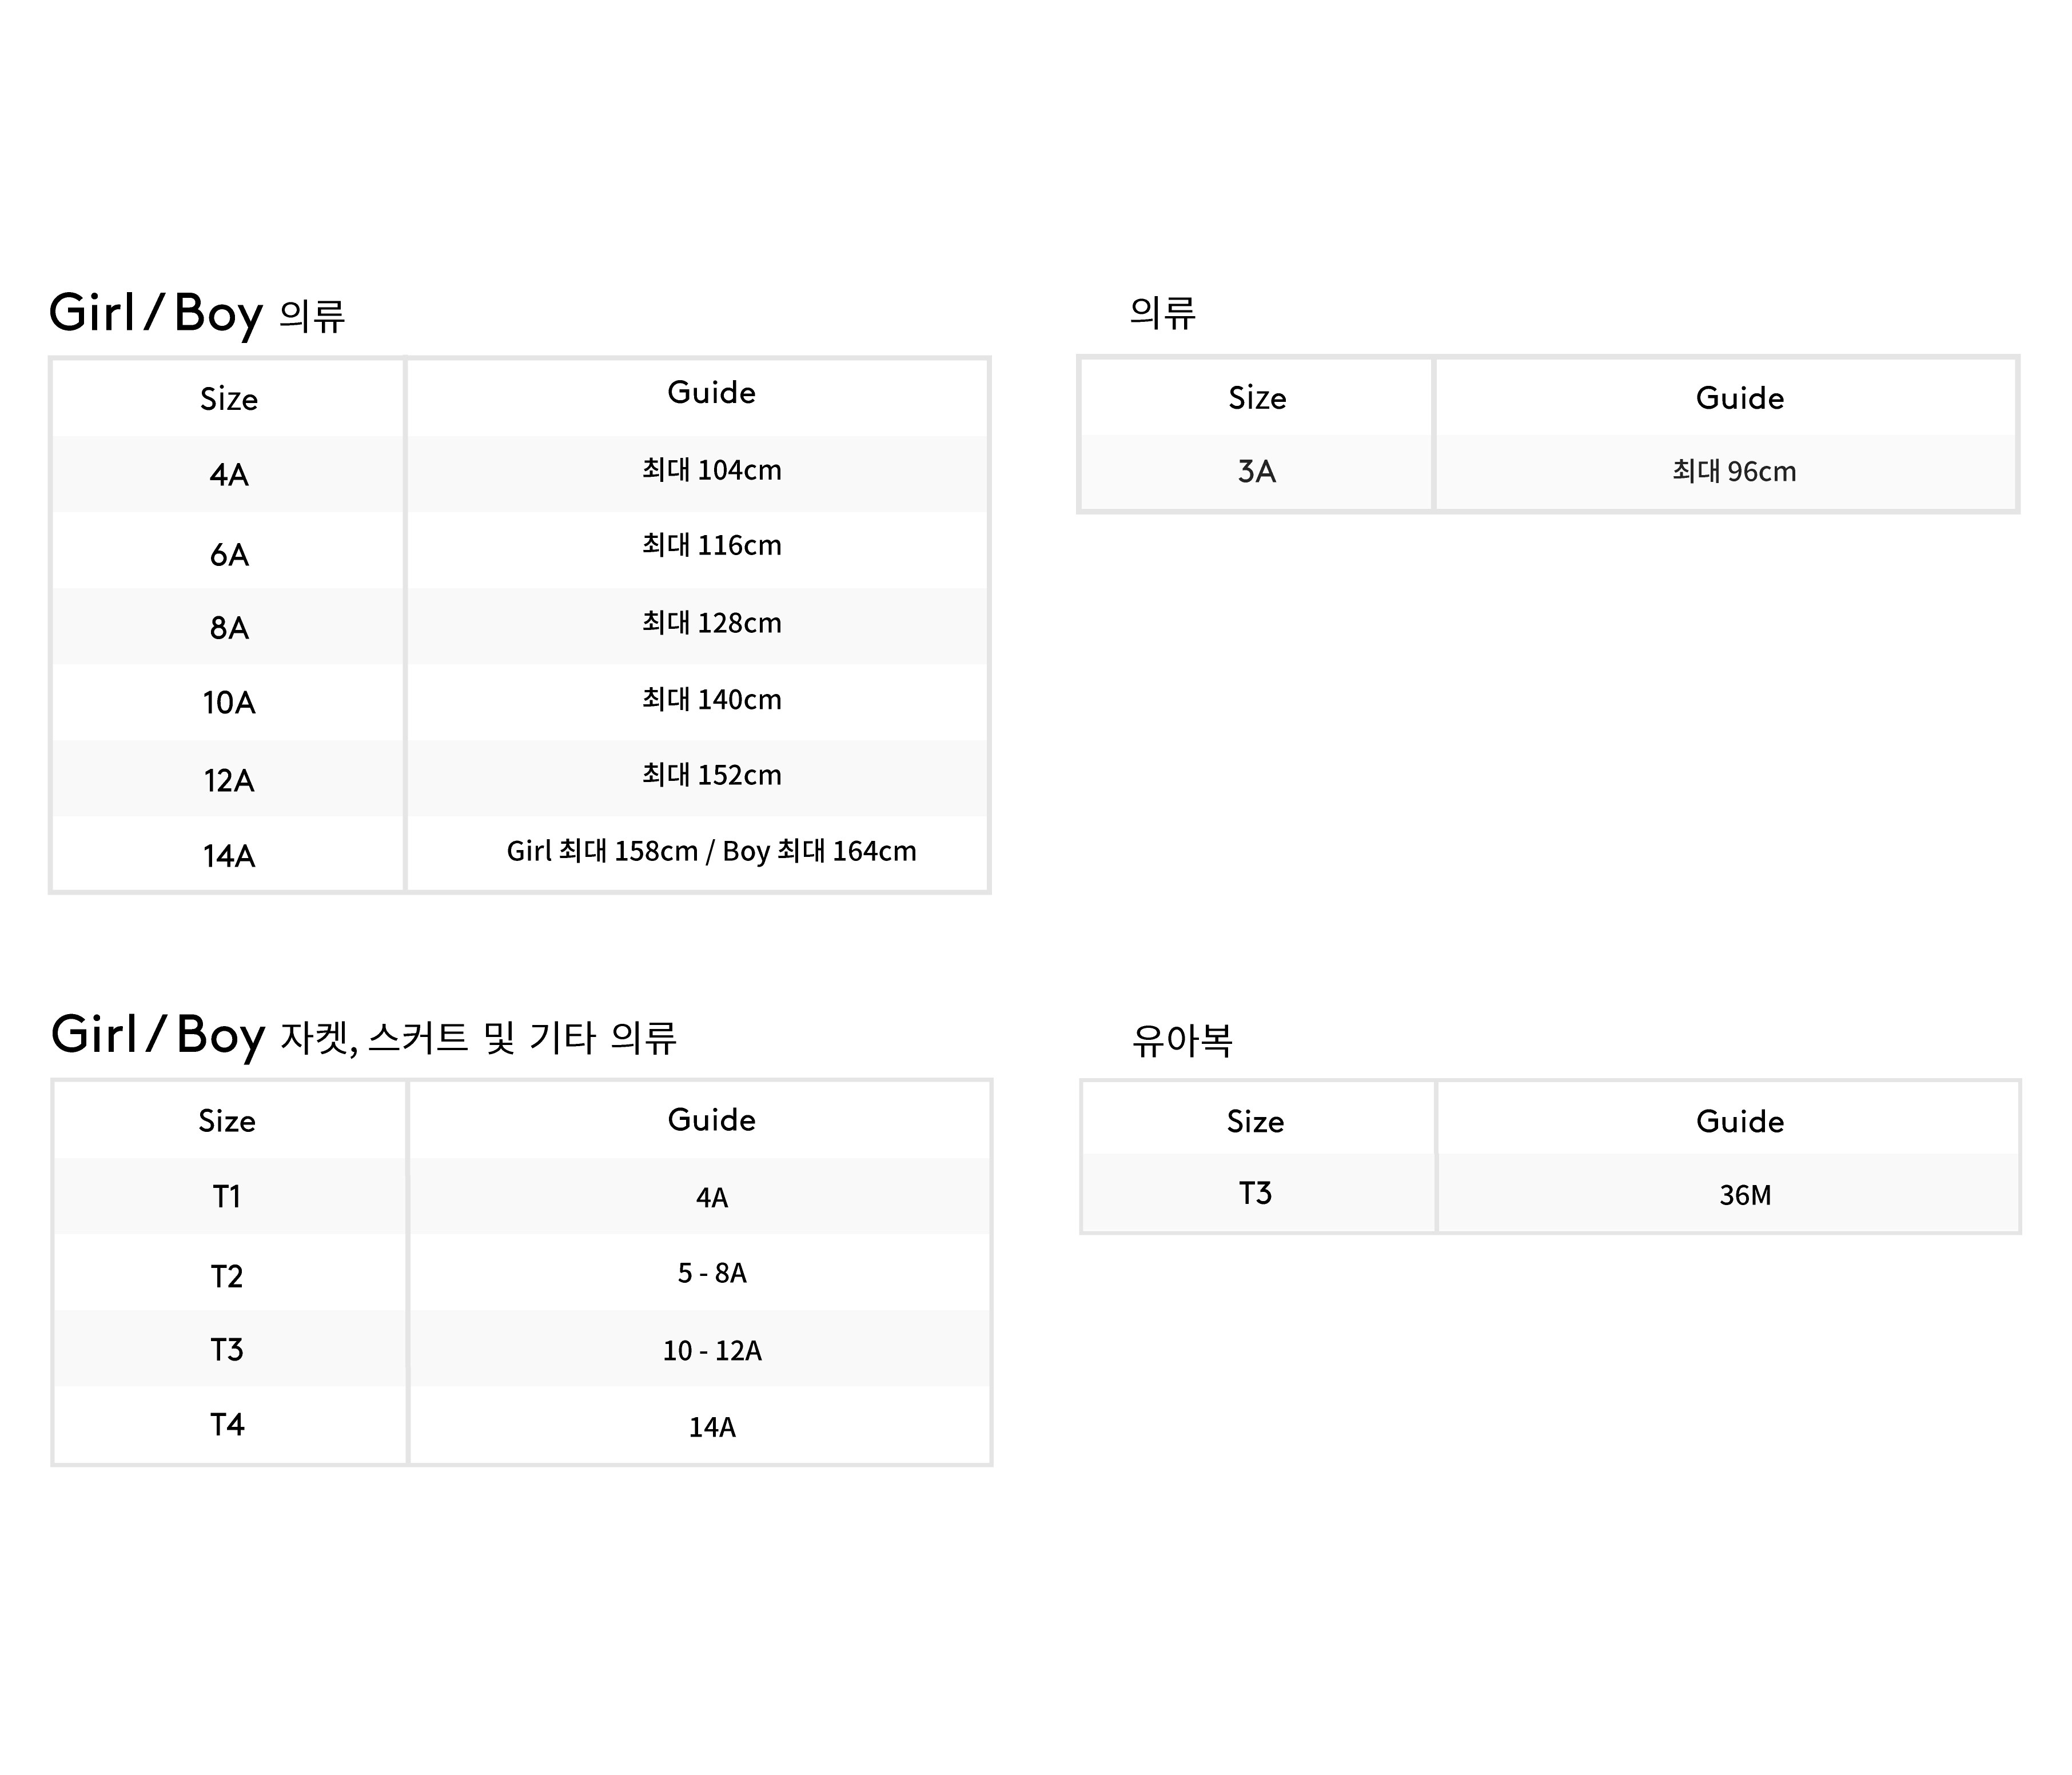Click the 4A size cell in clothing table
Screen dimensions: 2072x1775
(x=229, y=474)
